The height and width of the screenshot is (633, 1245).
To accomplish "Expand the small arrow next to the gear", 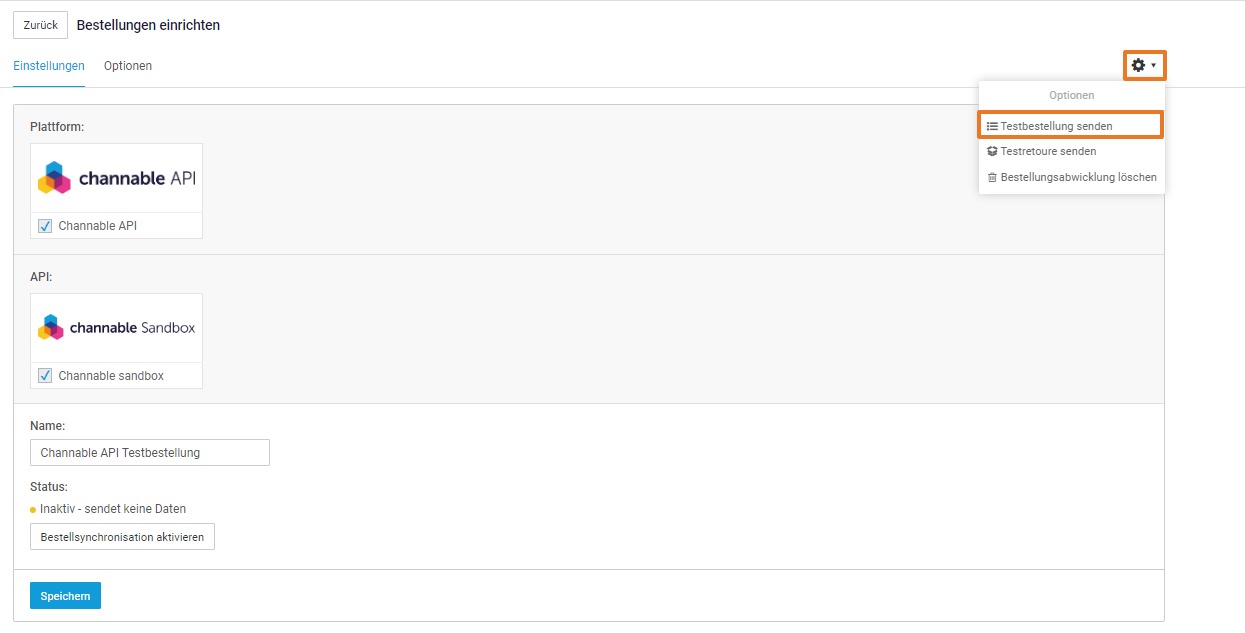I will [x=1154, y=66].
